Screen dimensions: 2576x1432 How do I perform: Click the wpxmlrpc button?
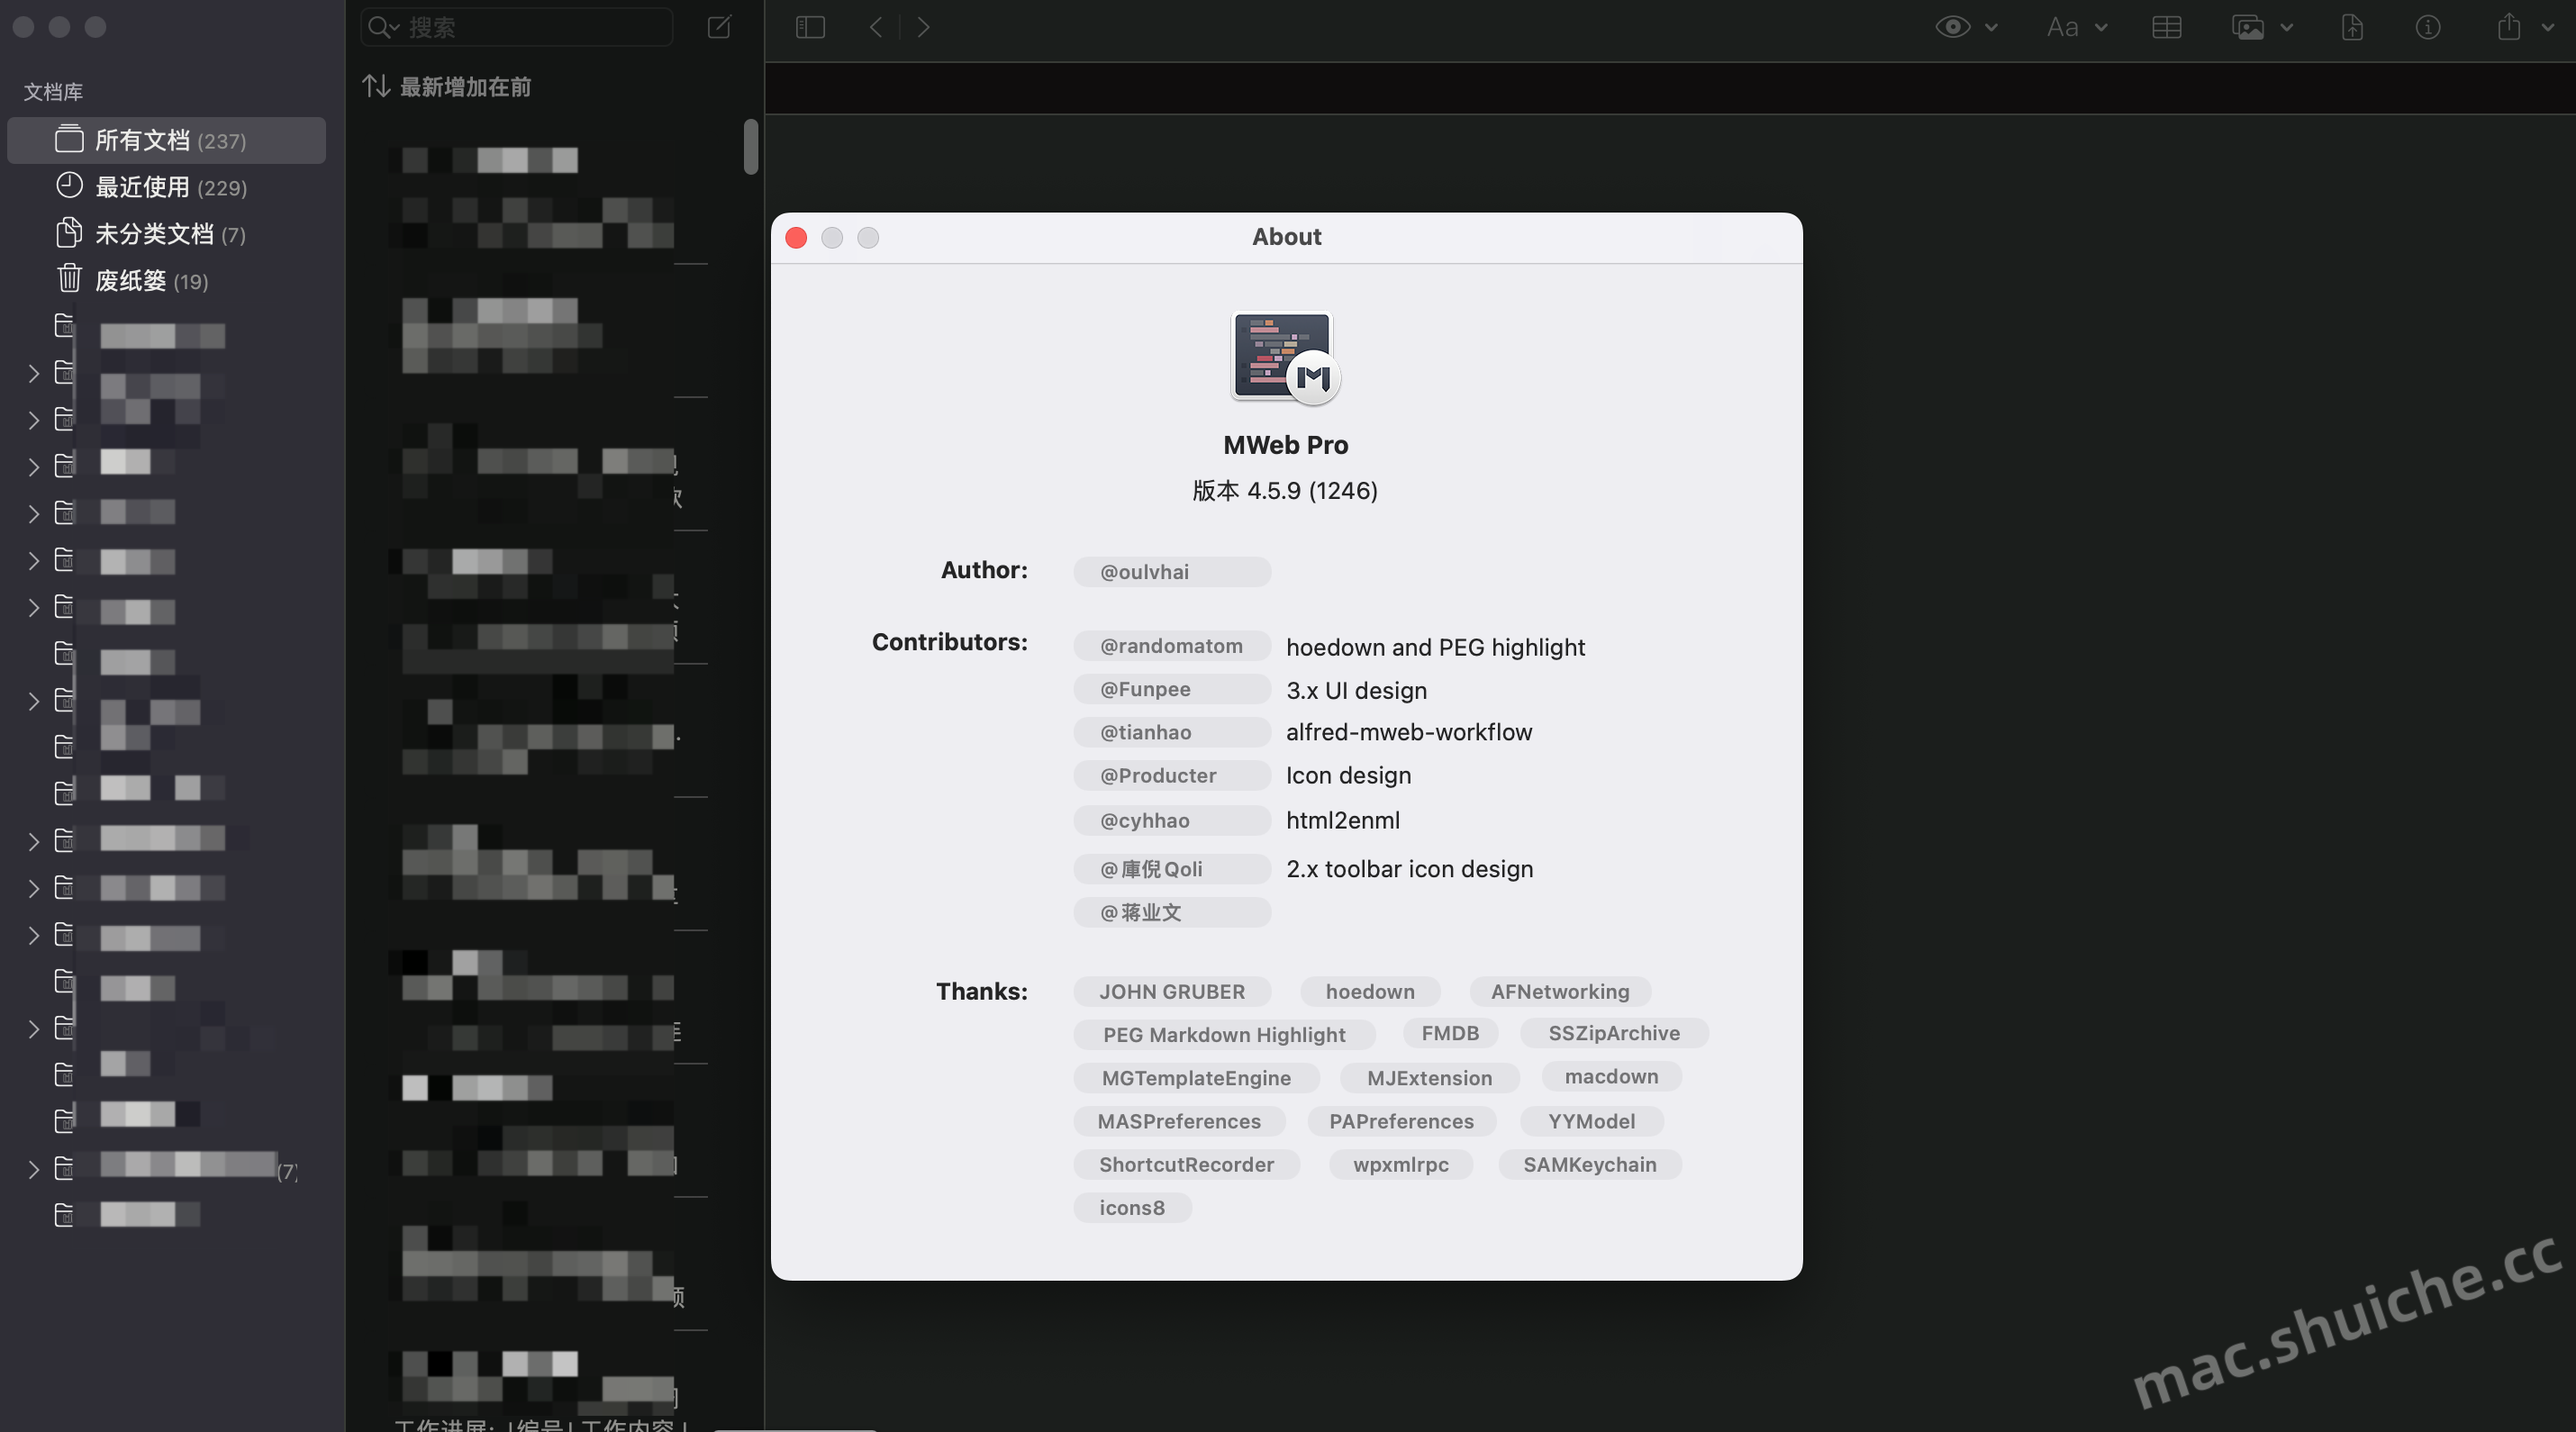point(1400,1164)
